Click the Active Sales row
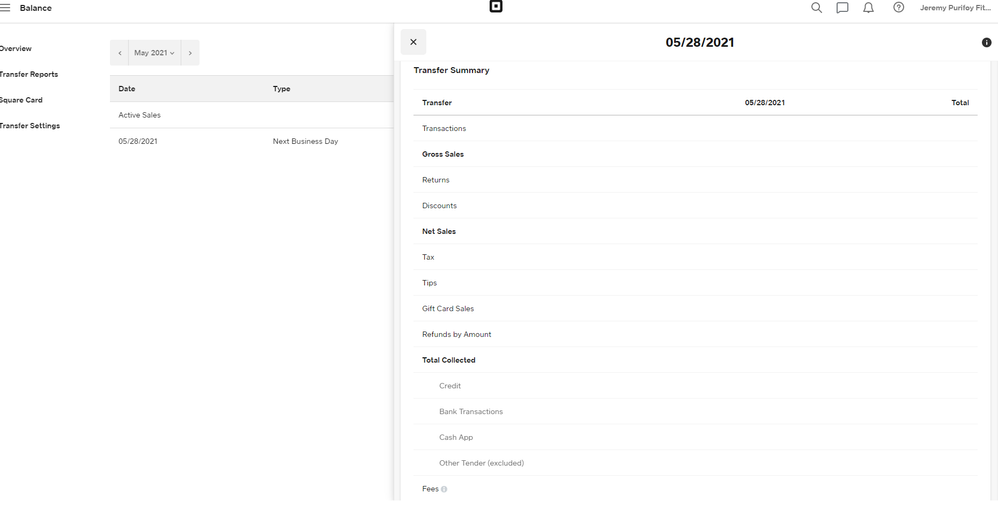Screen dimensions: 998x507 coord(140,115)
